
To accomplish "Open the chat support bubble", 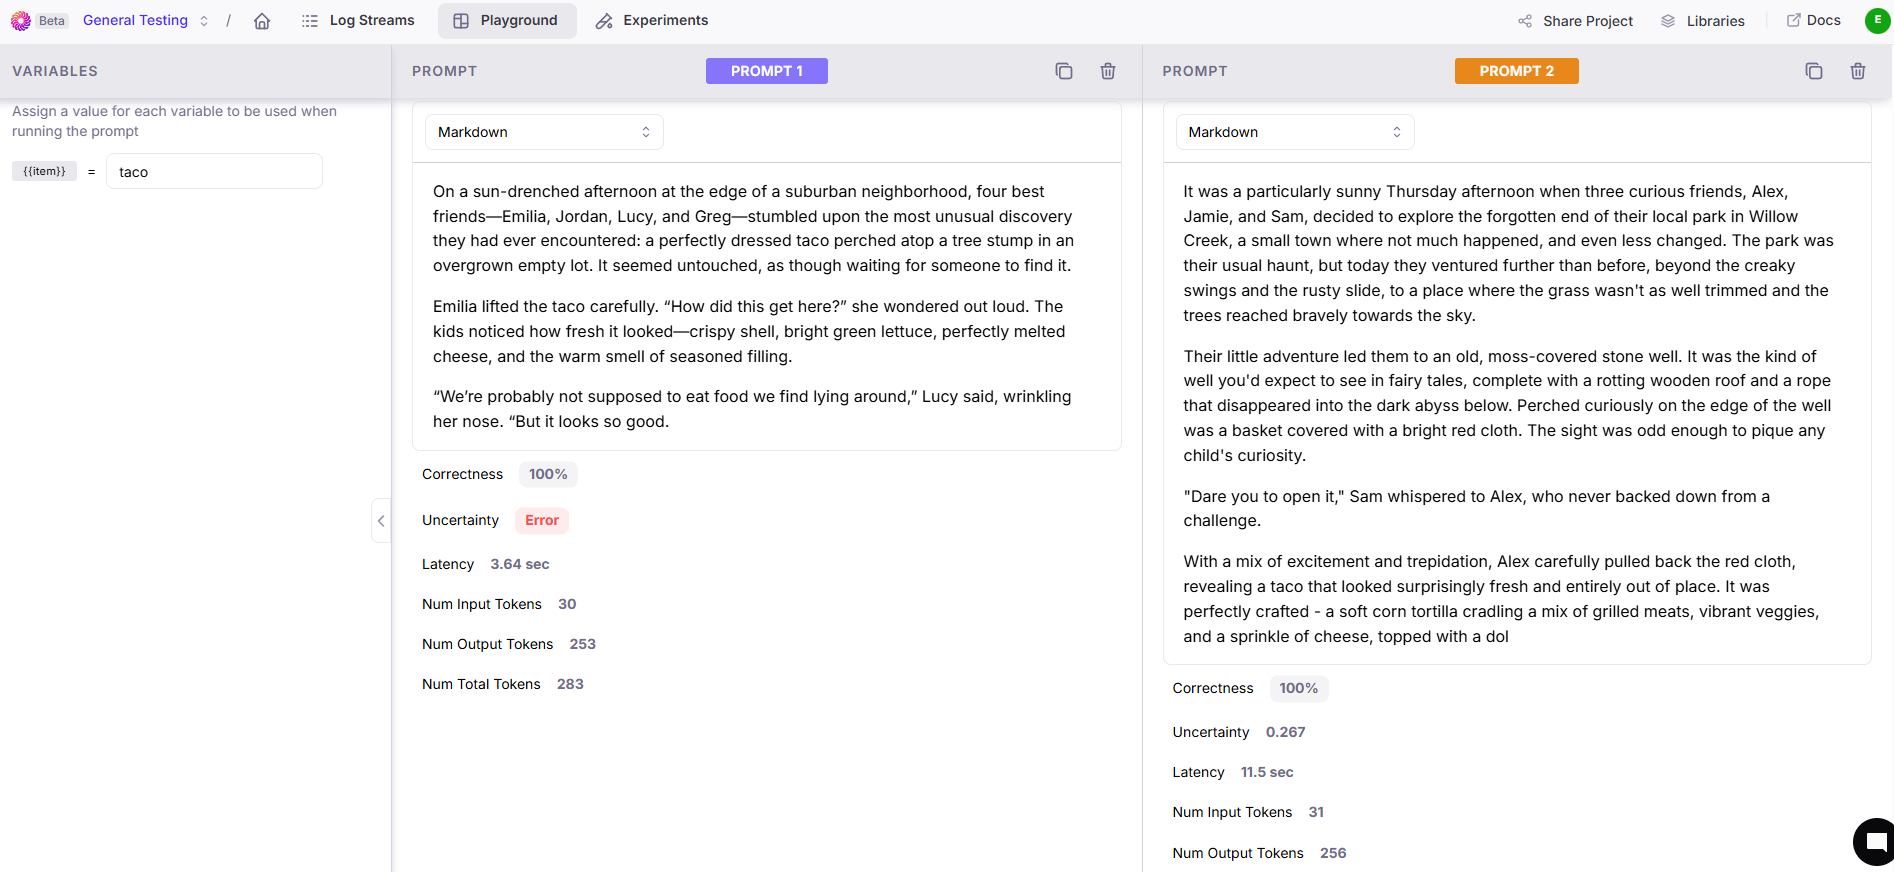I will pos(1876,841).
